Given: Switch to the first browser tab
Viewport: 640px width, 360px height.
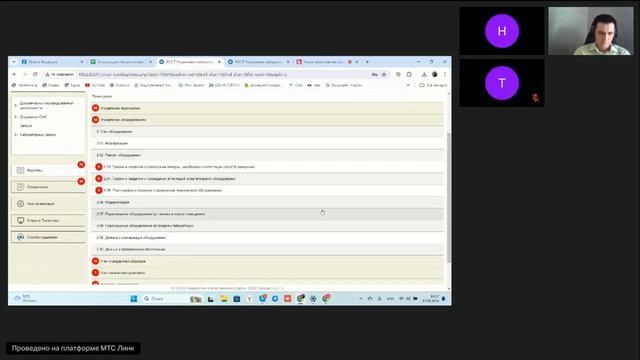Looking at the screenshot, I should [52, 62].
